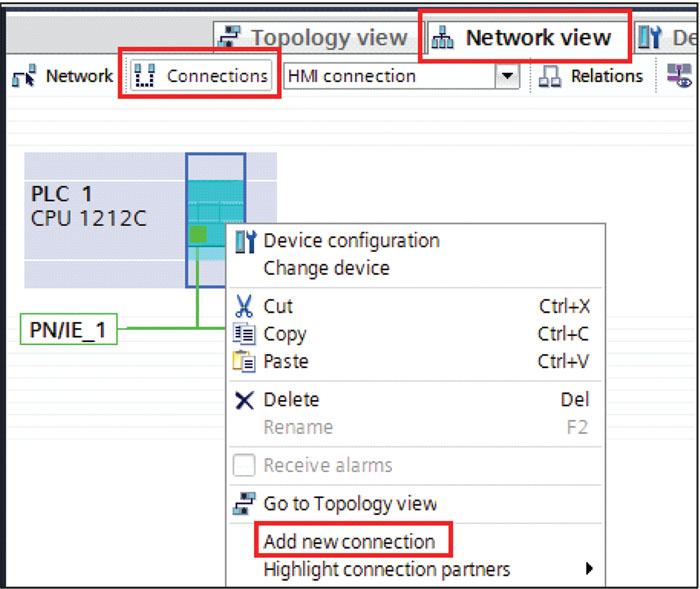
Task: Click the Go to Topology view icon
Action: [x=244, y=504]
